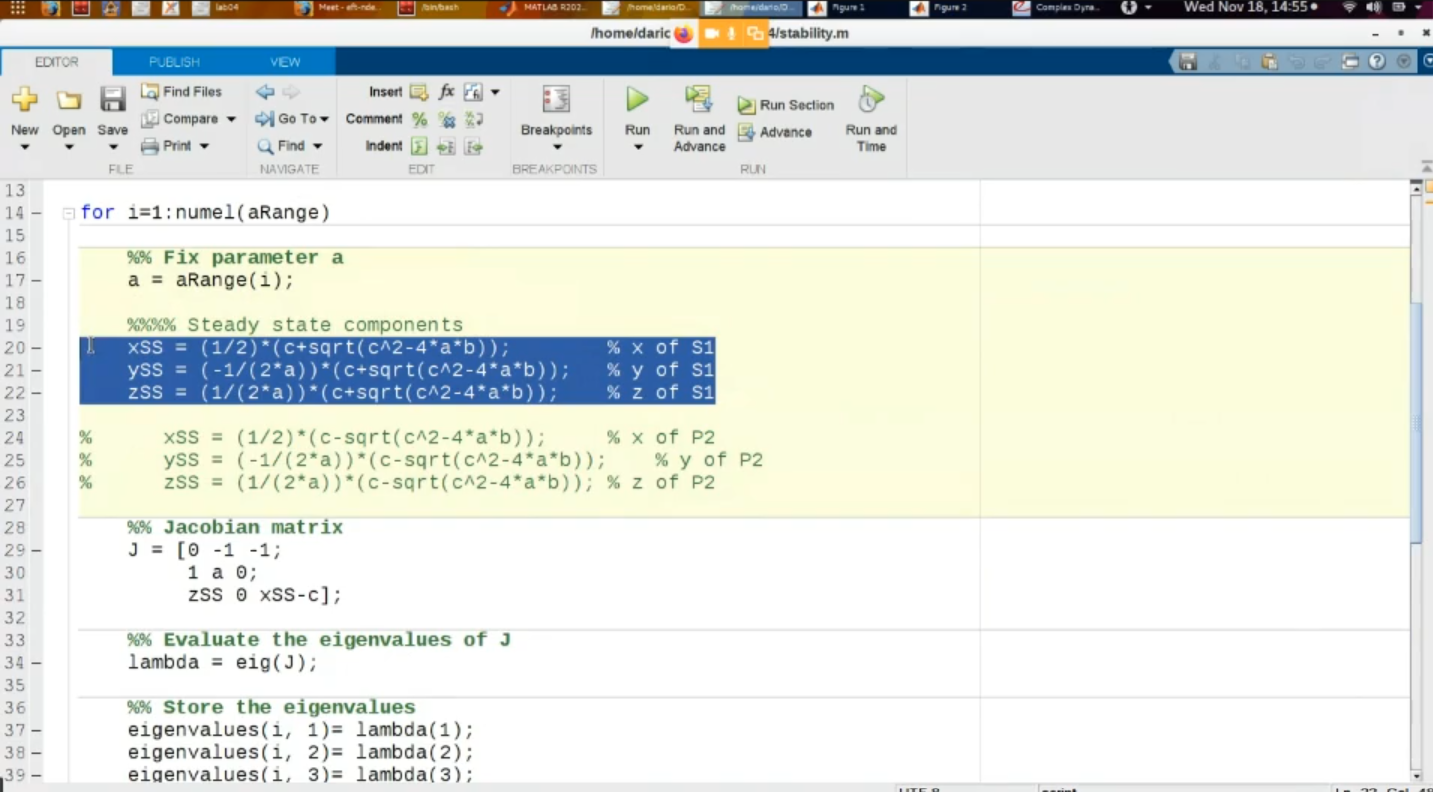Click the Run and Time icon
The height and width of the screenshot is (792, 1433).
pos(870,100)
